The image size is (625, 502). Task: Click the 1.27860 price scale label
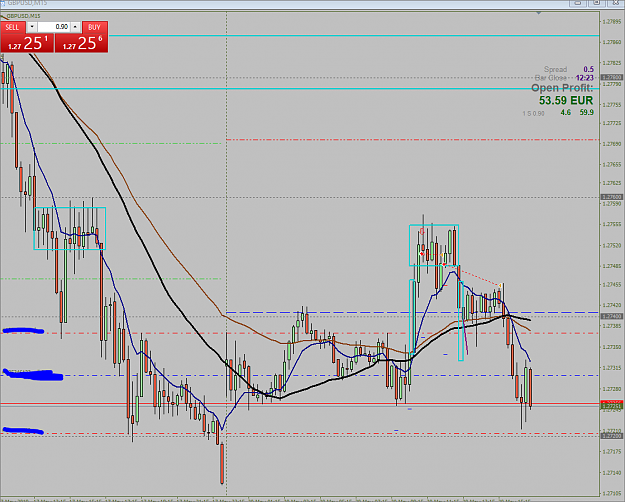[x=612, y=42]
